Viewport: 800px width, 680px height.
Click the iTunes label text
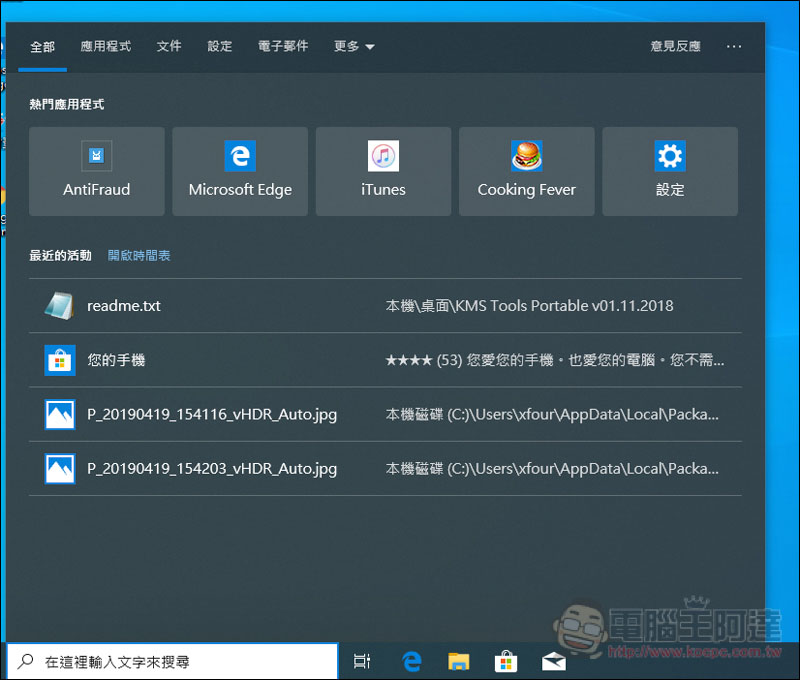tap(383, 190)
